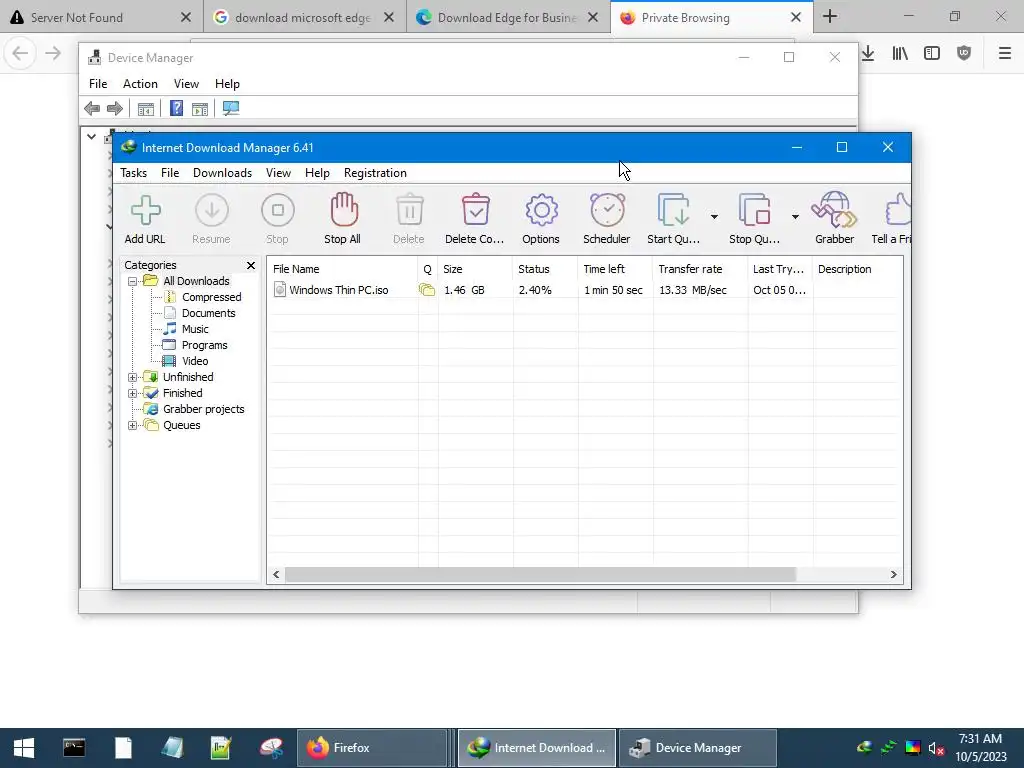Open the Scheduler clock icon

pos(607,210)
